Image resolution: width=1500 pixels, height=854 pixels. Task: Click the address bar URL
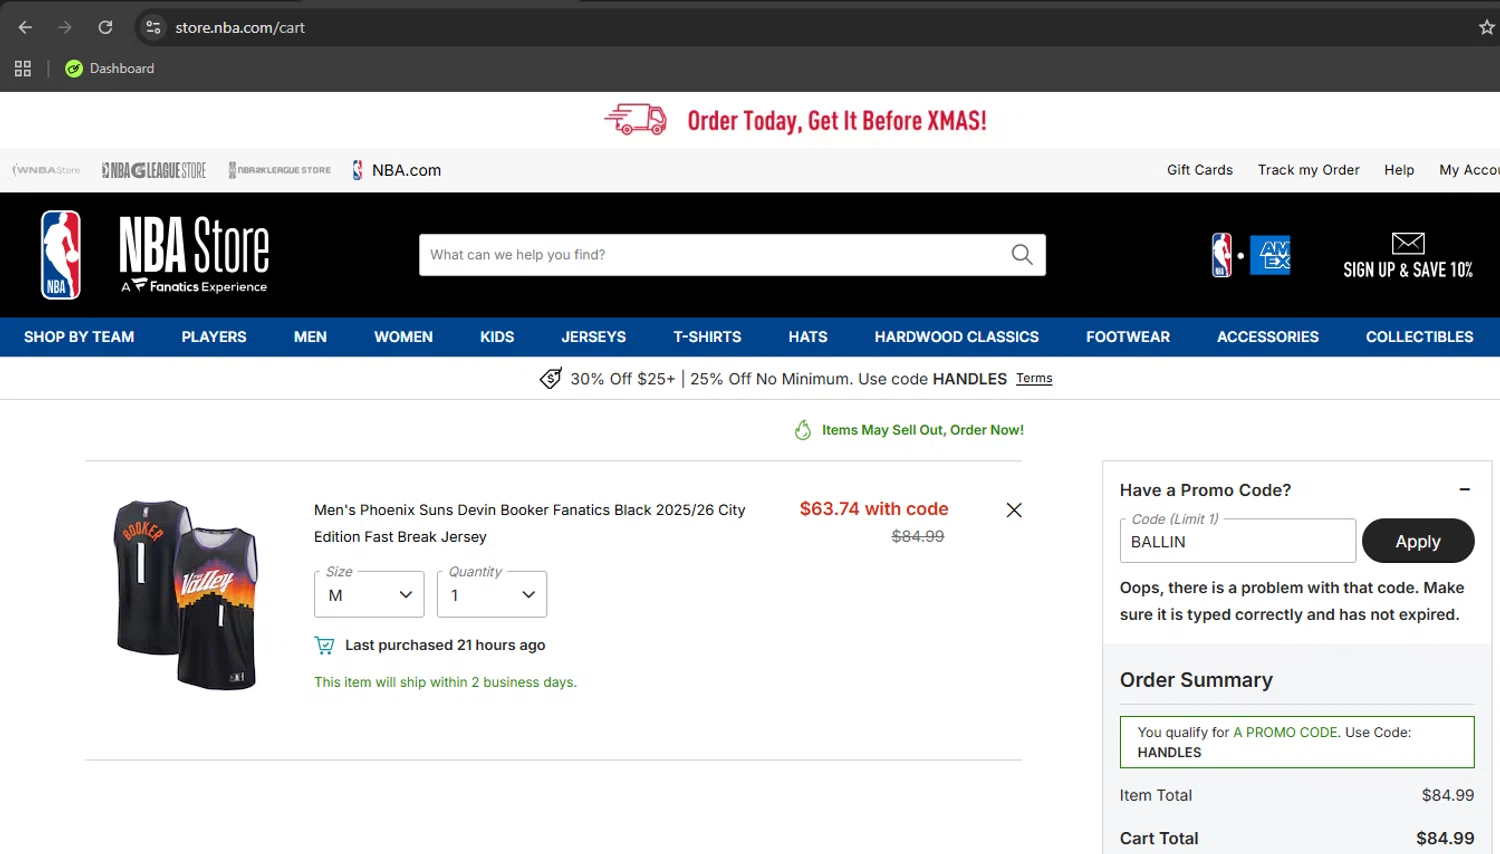pyautogui.click(x=240, y=27)
